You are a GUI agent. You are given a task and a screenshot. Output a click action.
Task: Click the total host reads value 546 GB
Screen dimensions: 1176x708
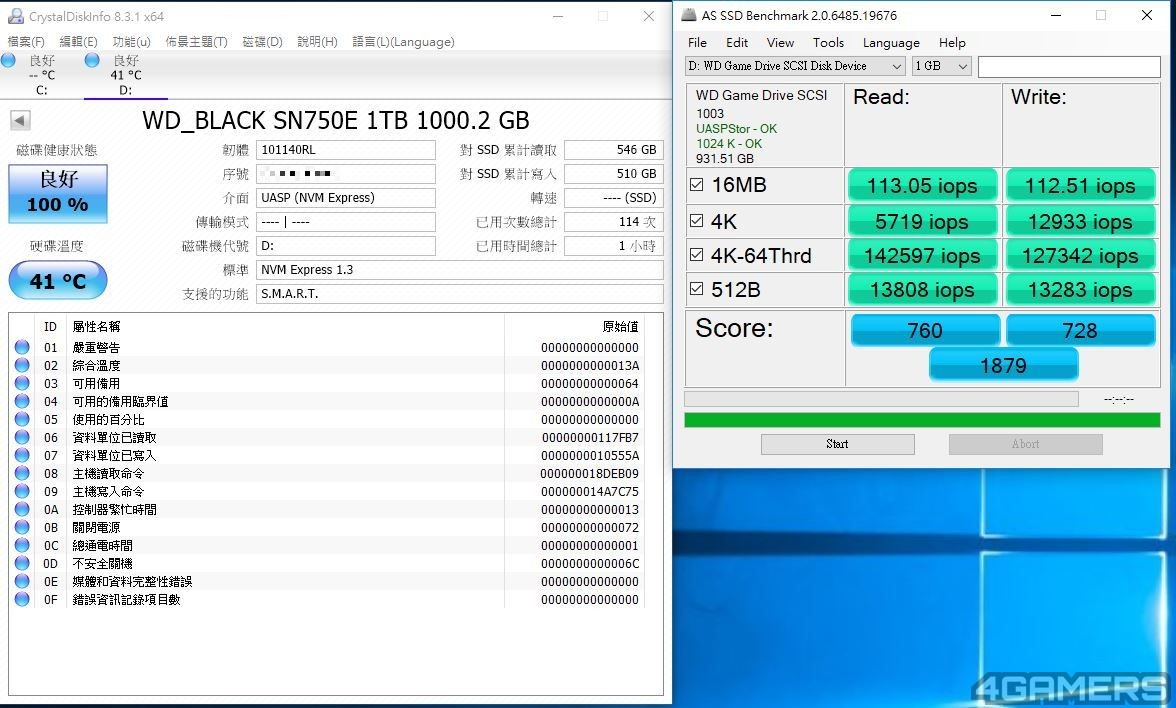(x=613, y=150)
